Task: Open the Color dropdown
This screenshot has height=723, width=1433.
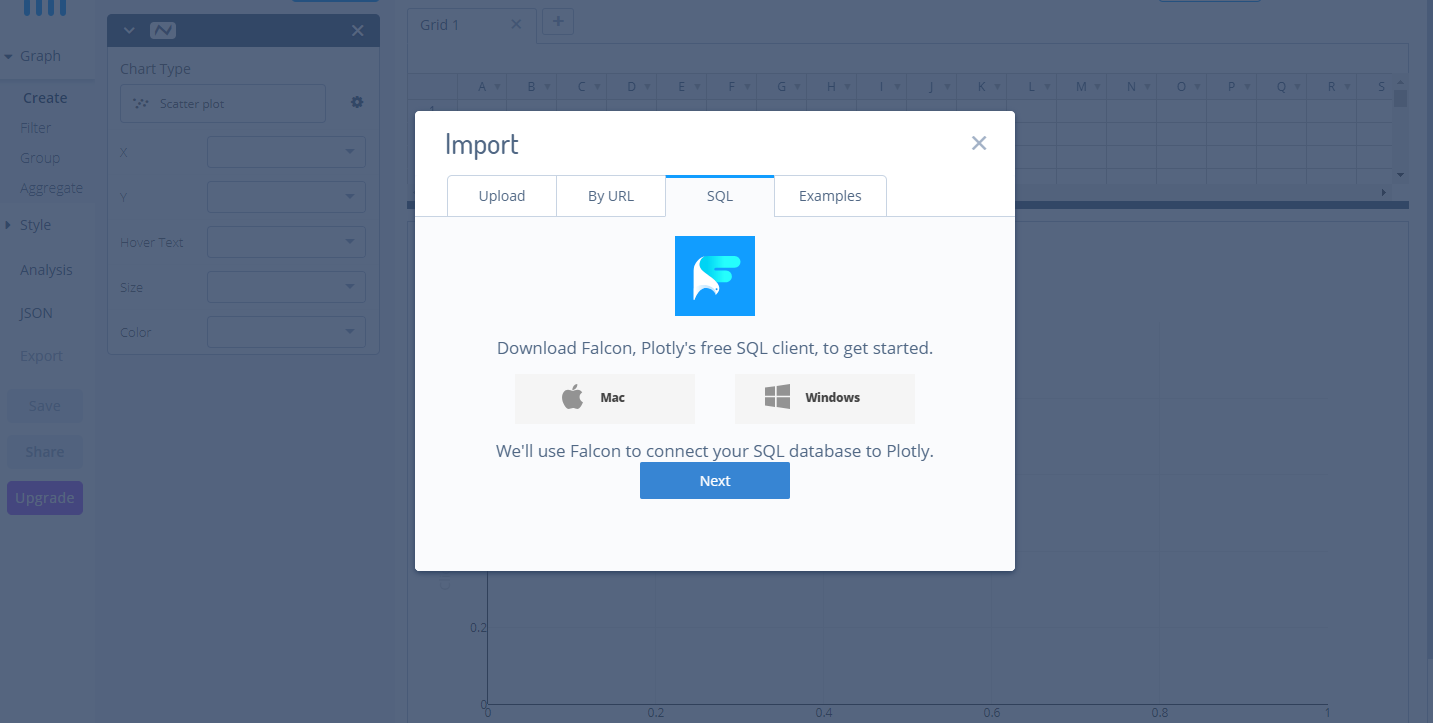Action: coord(286,332)
